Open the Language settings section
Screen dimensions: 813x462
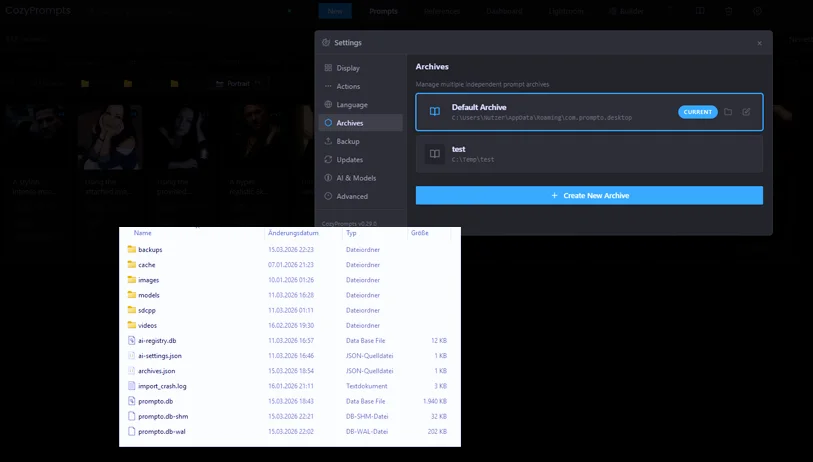click(x=360, y=105)
